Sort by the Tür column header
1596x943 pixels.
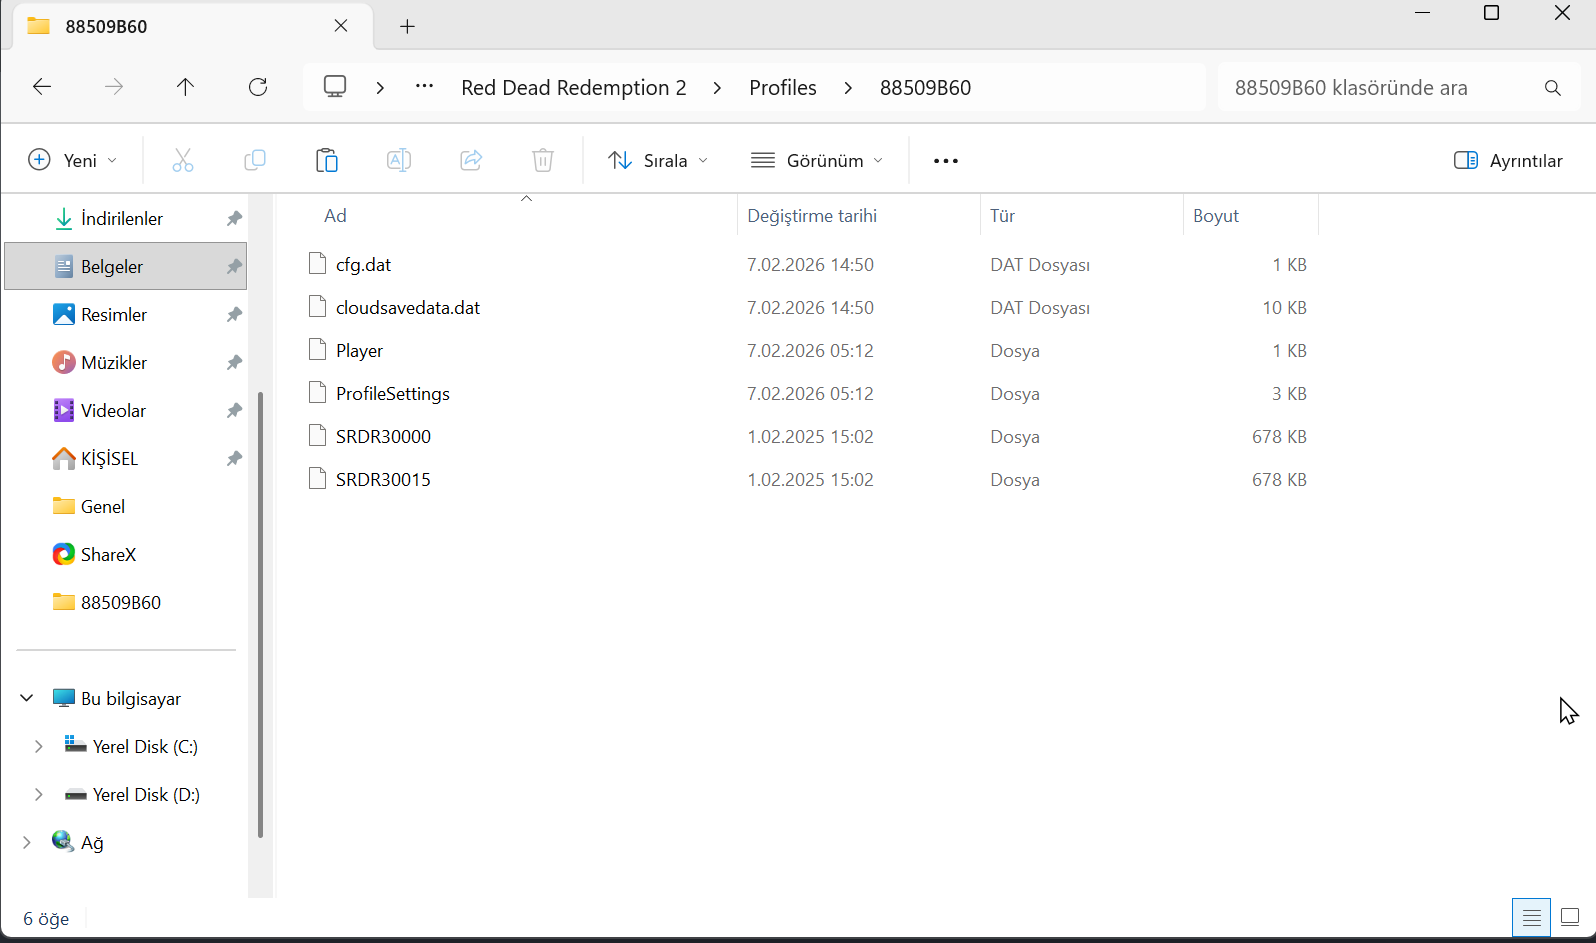tap(1002, 216)
